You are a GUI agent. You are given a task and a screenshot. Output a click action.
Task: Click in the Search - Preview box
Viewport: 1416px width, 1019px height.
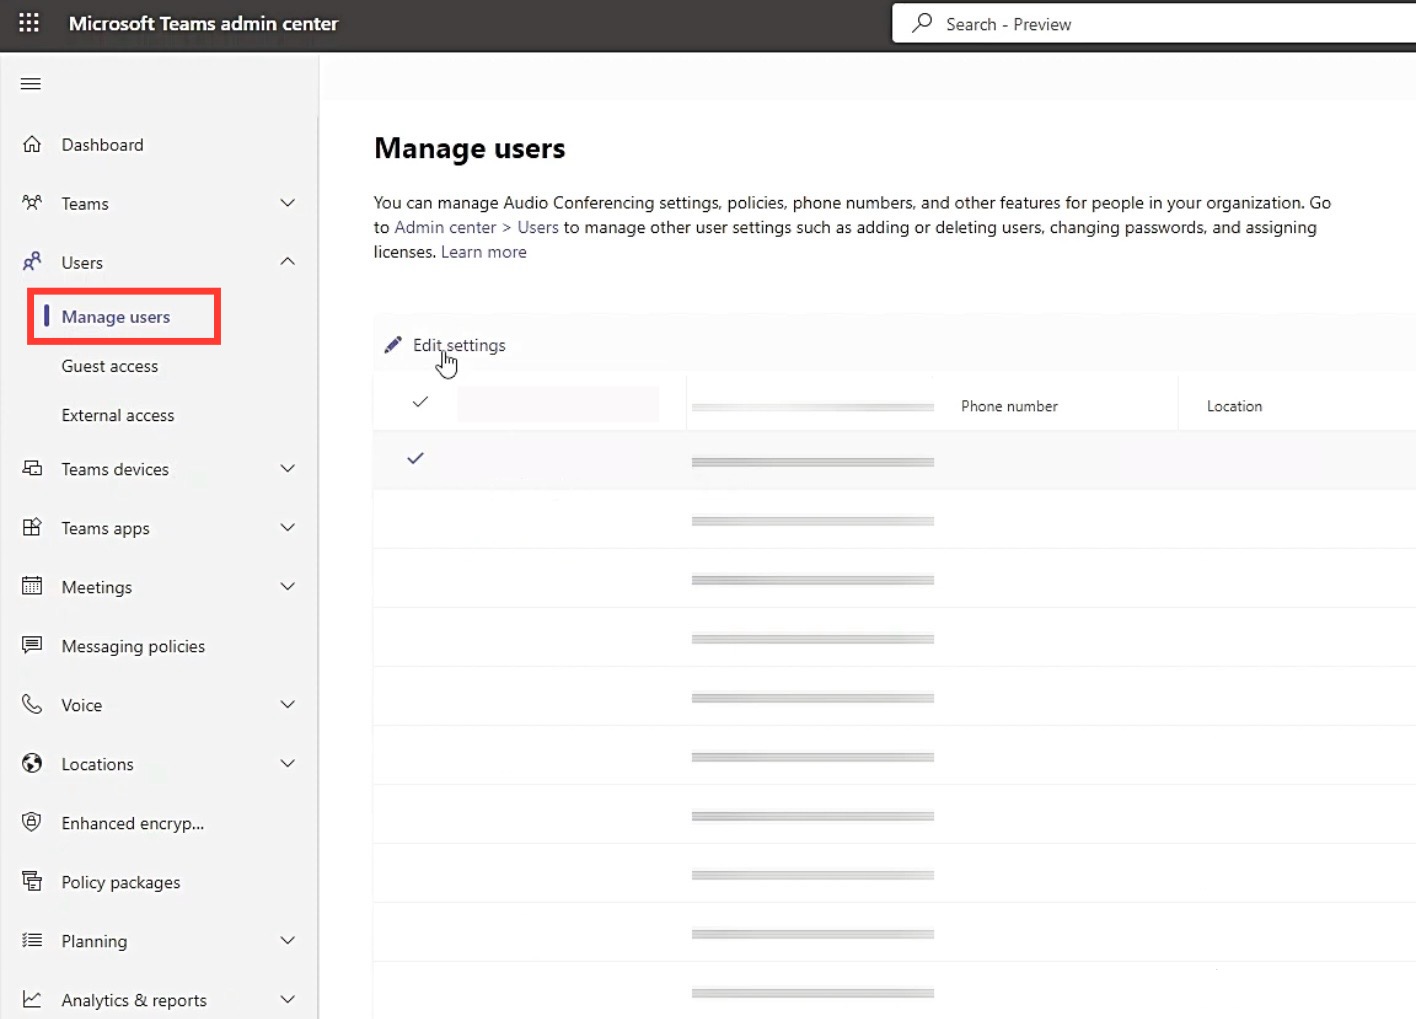click(1155, 23)
